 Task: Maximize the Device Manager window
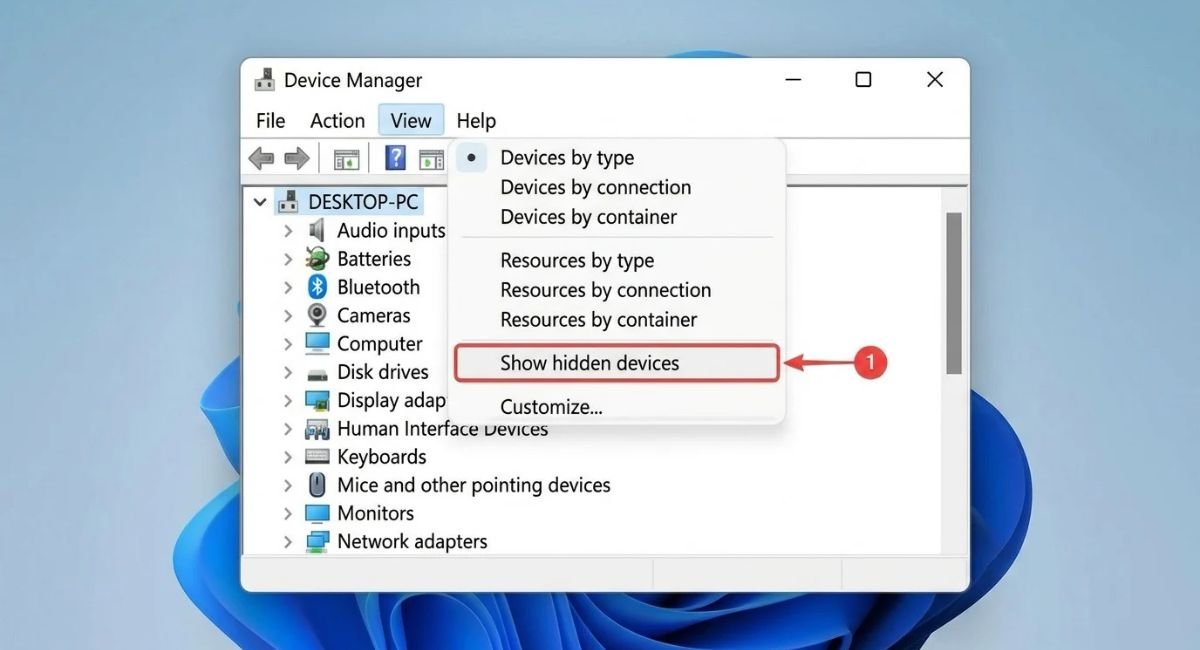[863, 80]
